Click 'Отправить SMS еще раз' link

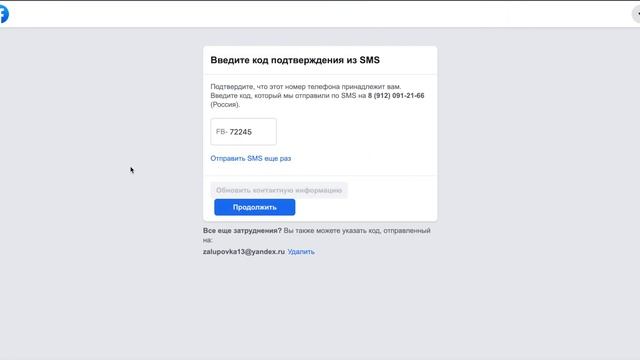[x=251, y=158]
